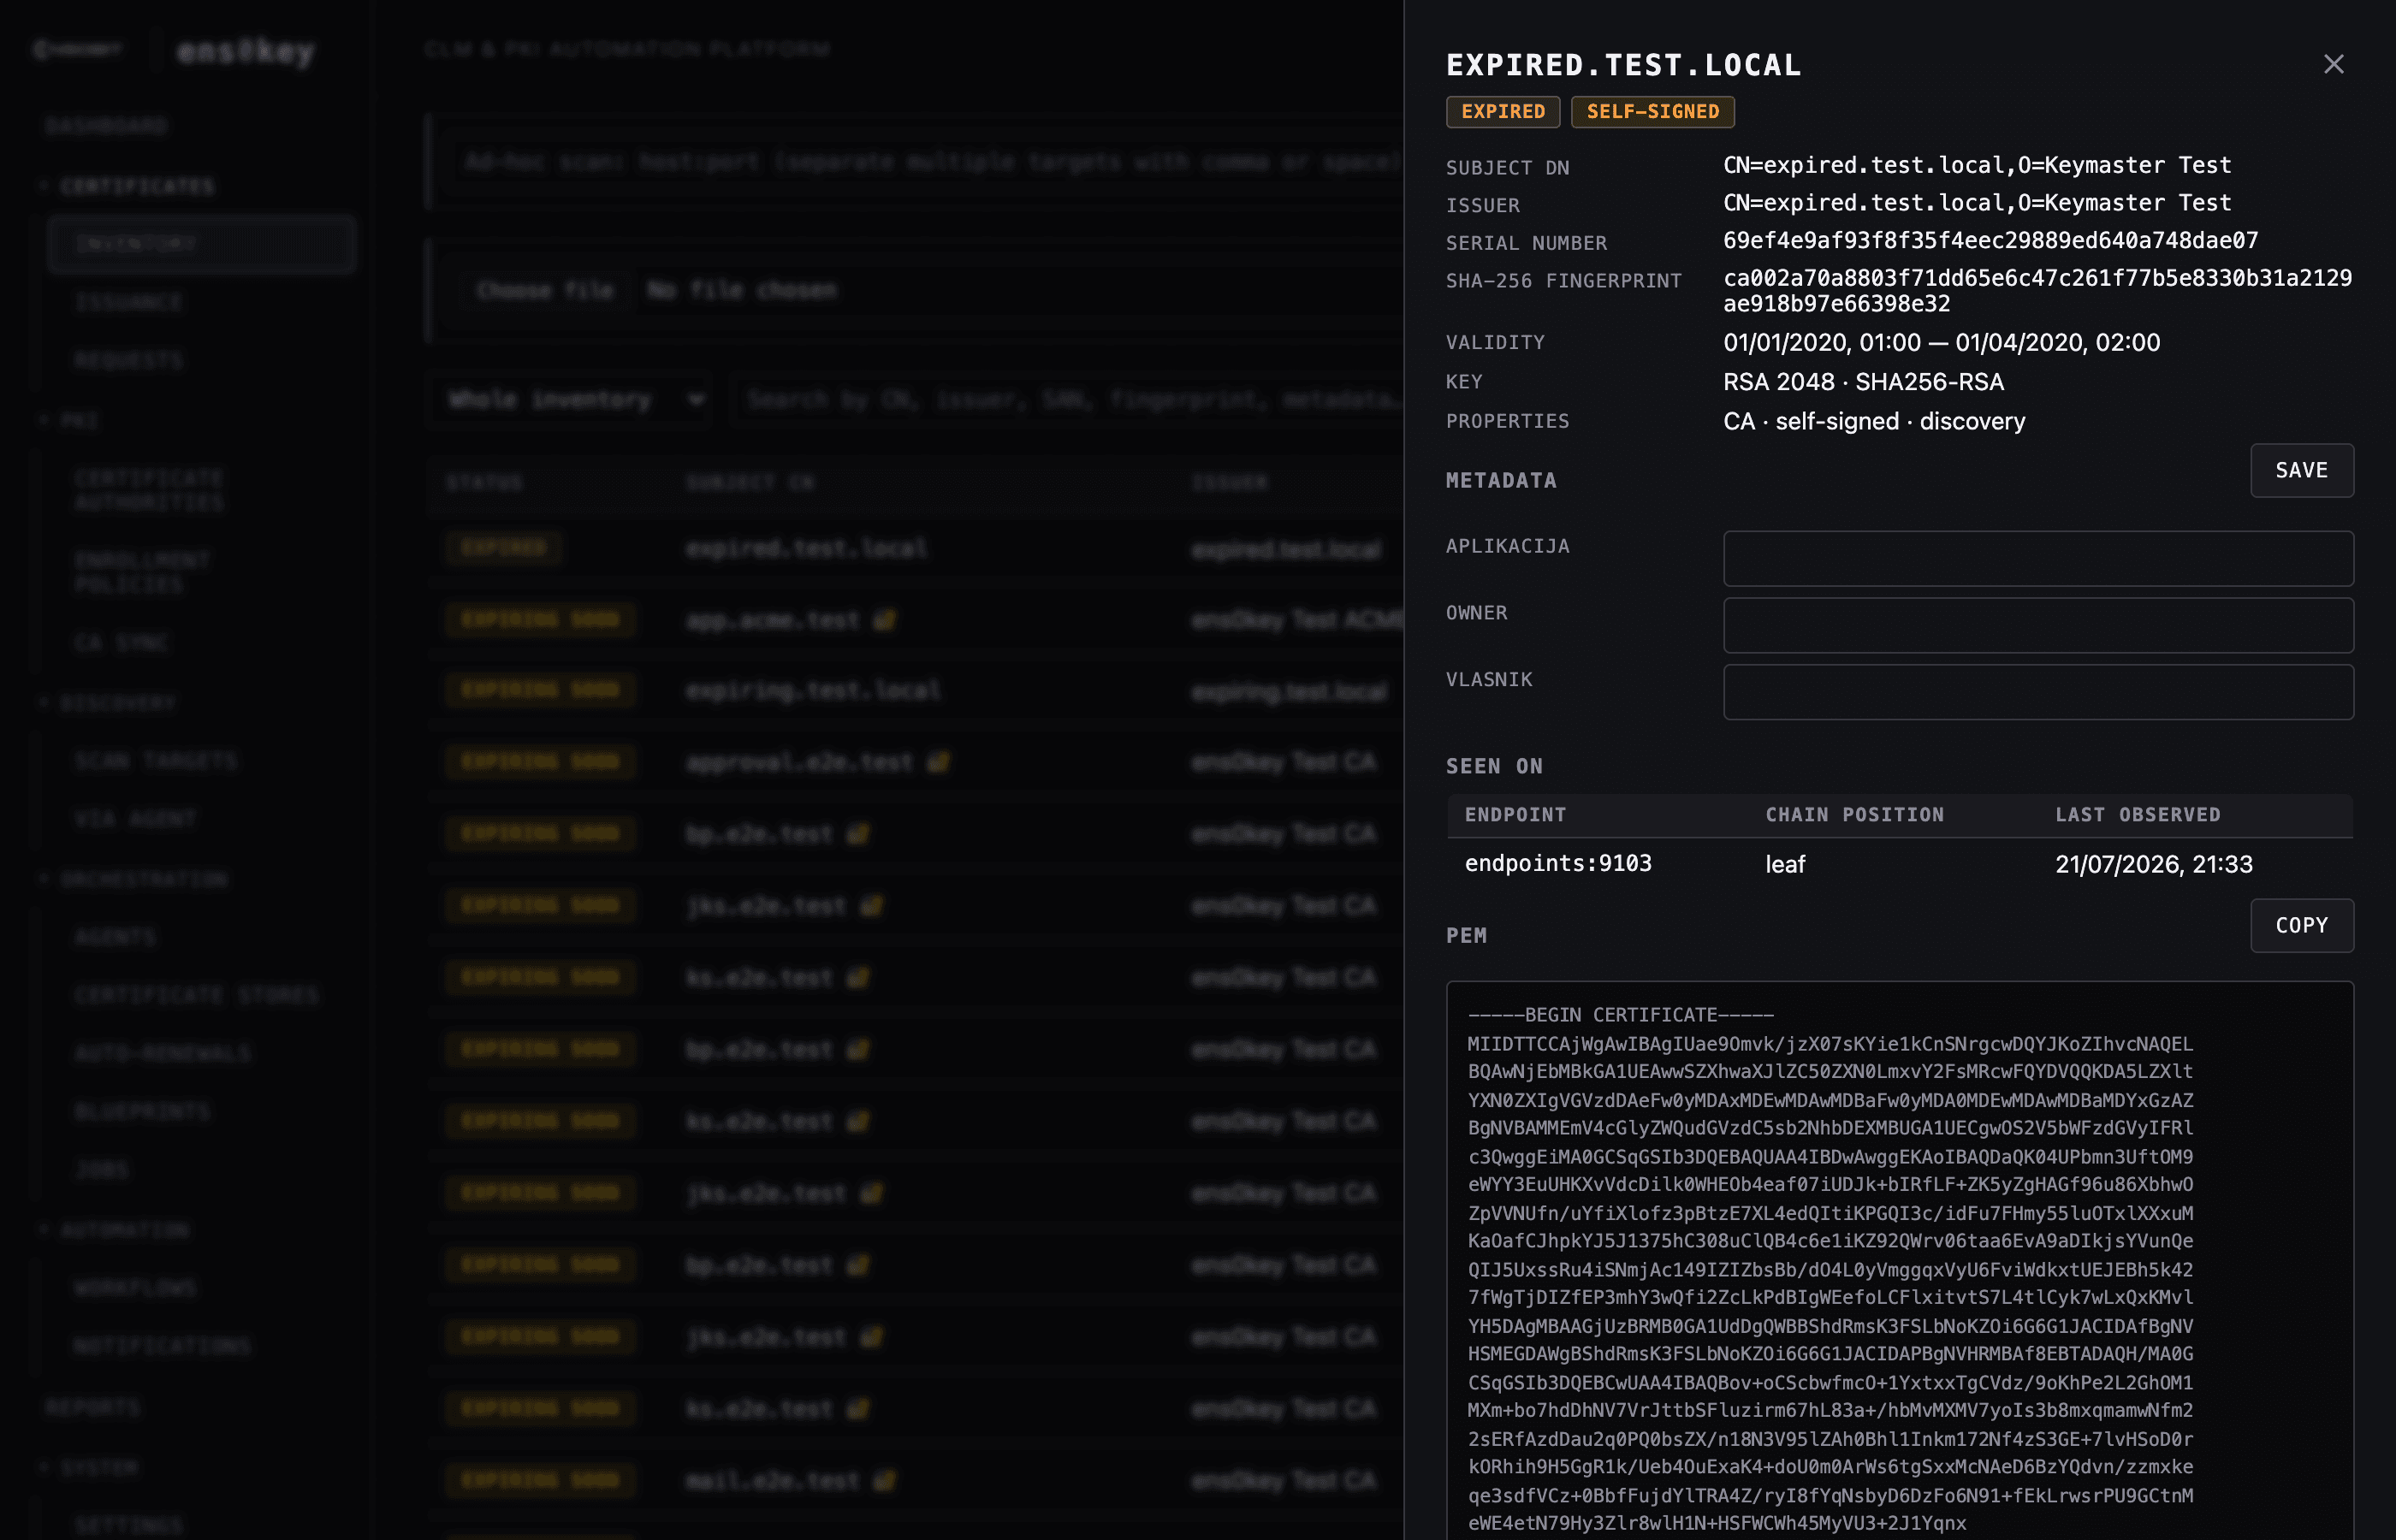Open Certificate Stores in the sidebar
Viewport: 2396px width, 1540px height.
pyautogui.click(x=197, y=995)
